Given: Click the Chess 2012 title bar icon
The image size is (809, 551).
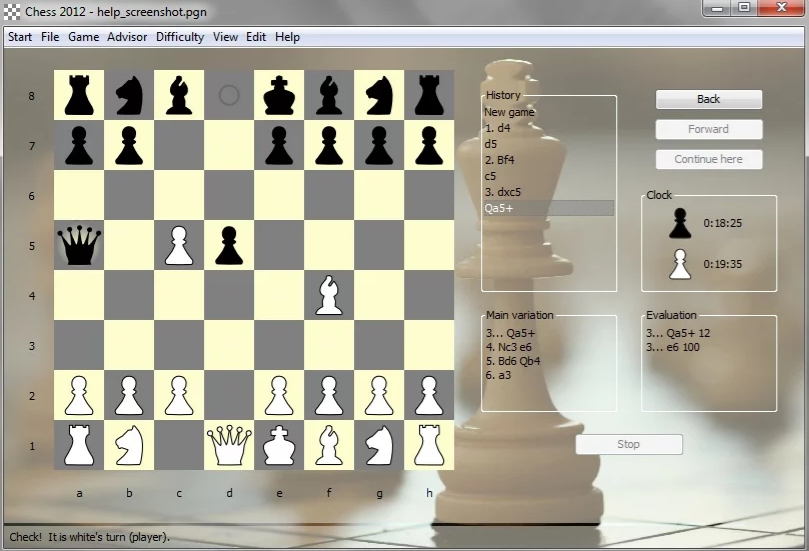Looking at the screenshot, I should (12, 11).
